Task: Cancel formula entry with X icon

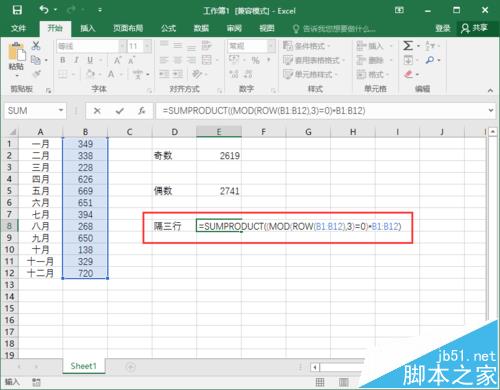Action: pyautogui.click(x=97, y=111)
